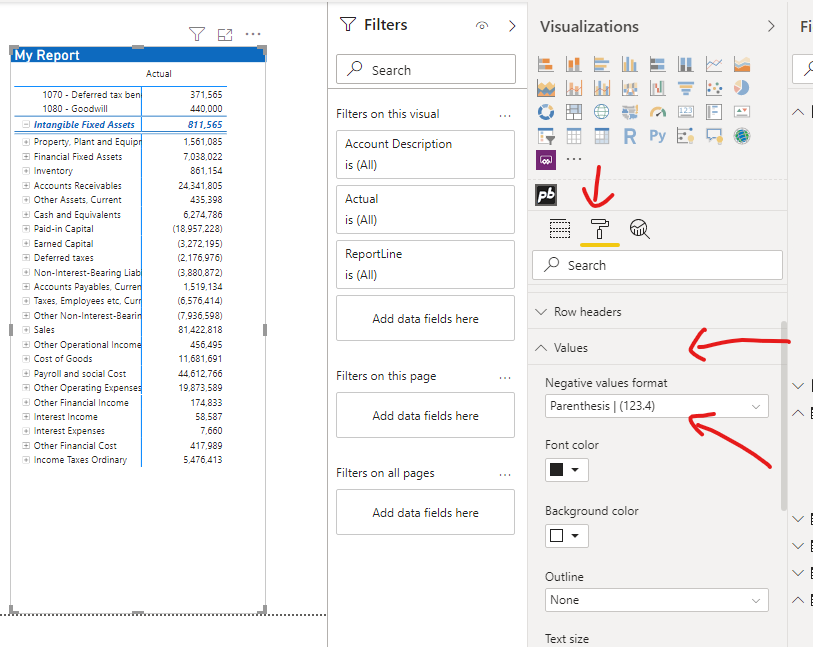Open the Q&A visual icon
This screenshot has height=647, width=813.
click(714, 137)
